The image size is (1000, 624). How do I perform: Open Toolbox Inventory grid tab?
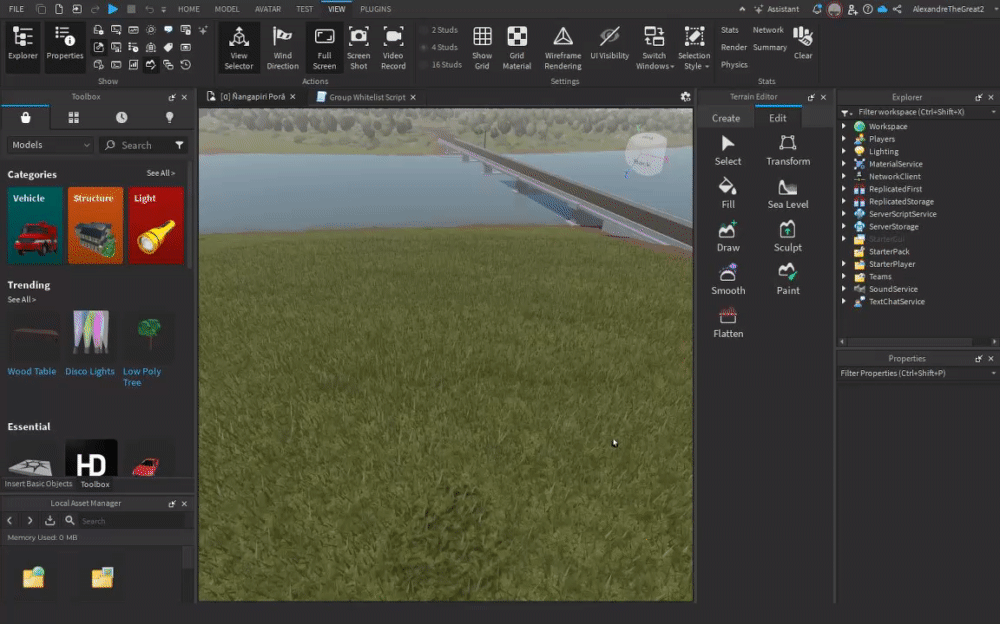pos(73,117)
